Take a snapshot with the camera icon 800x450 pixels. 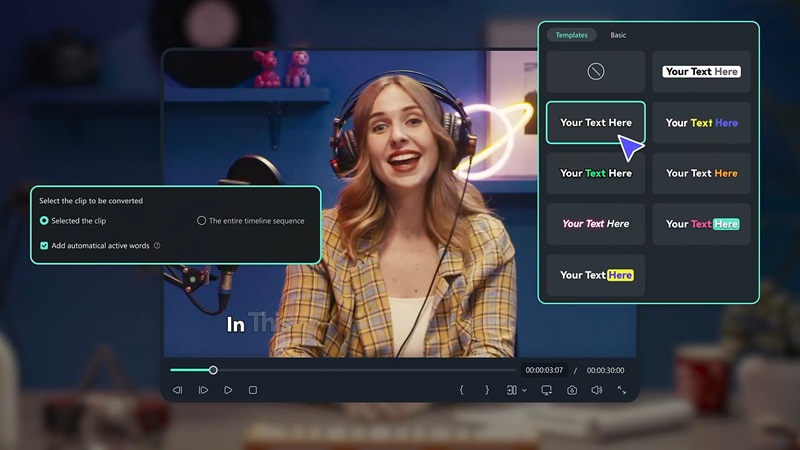tap(572, 390)
